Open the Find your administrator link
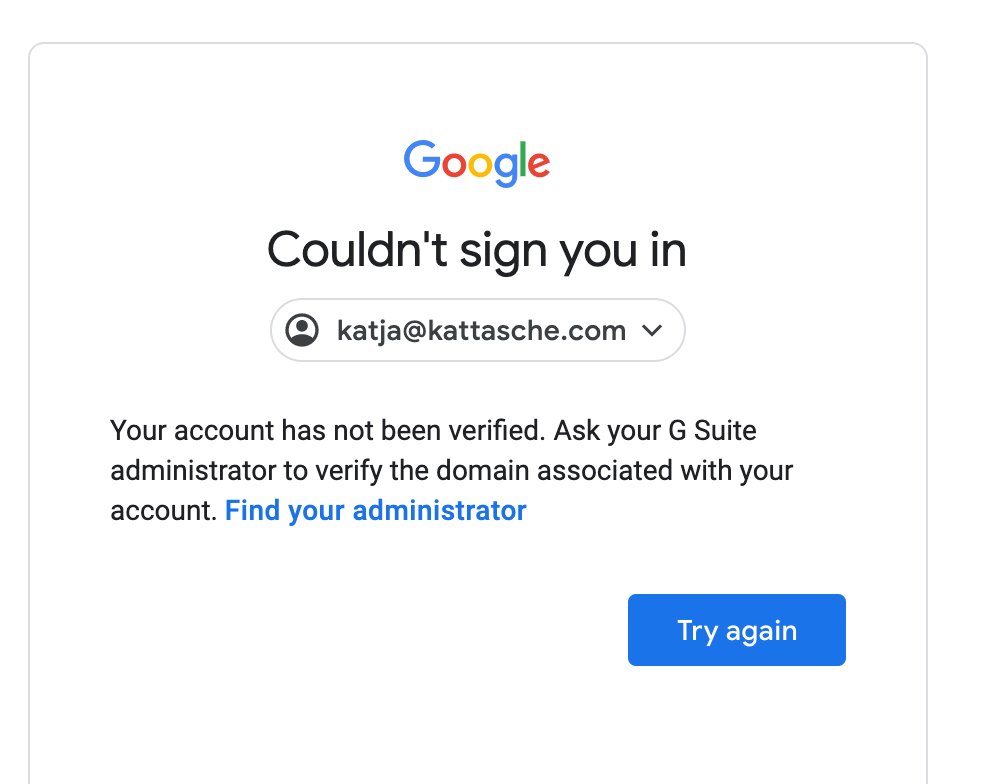 click(376, 511)
